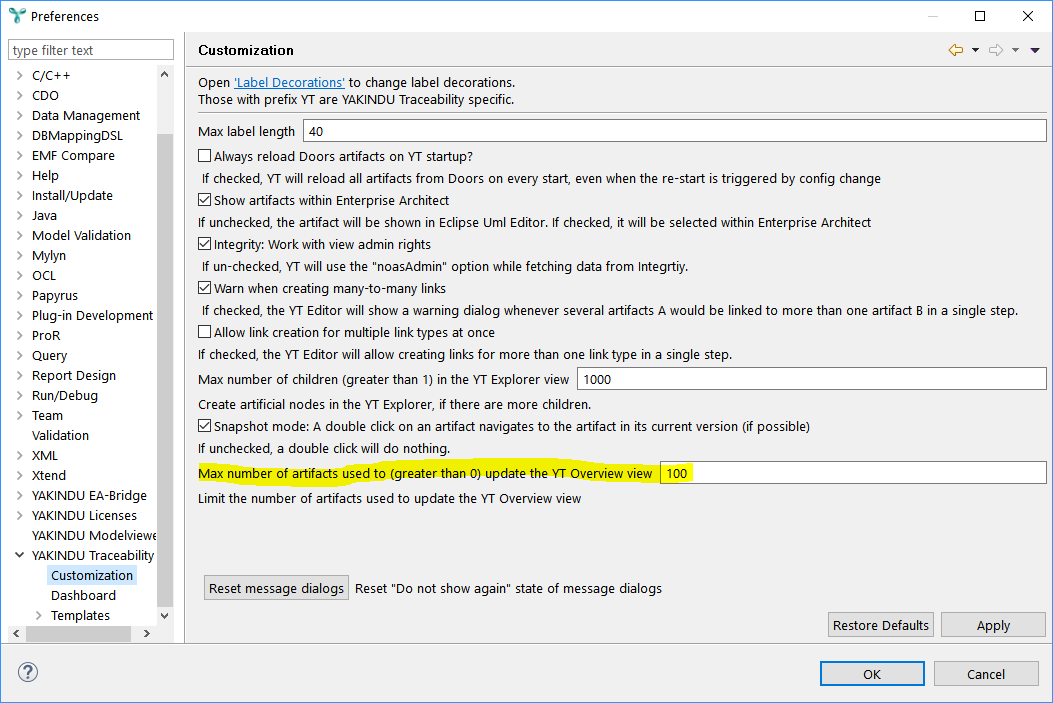1053x703 pixels.
Task: Toggle Integrity view admin rights checkbox
Action: 205,244
